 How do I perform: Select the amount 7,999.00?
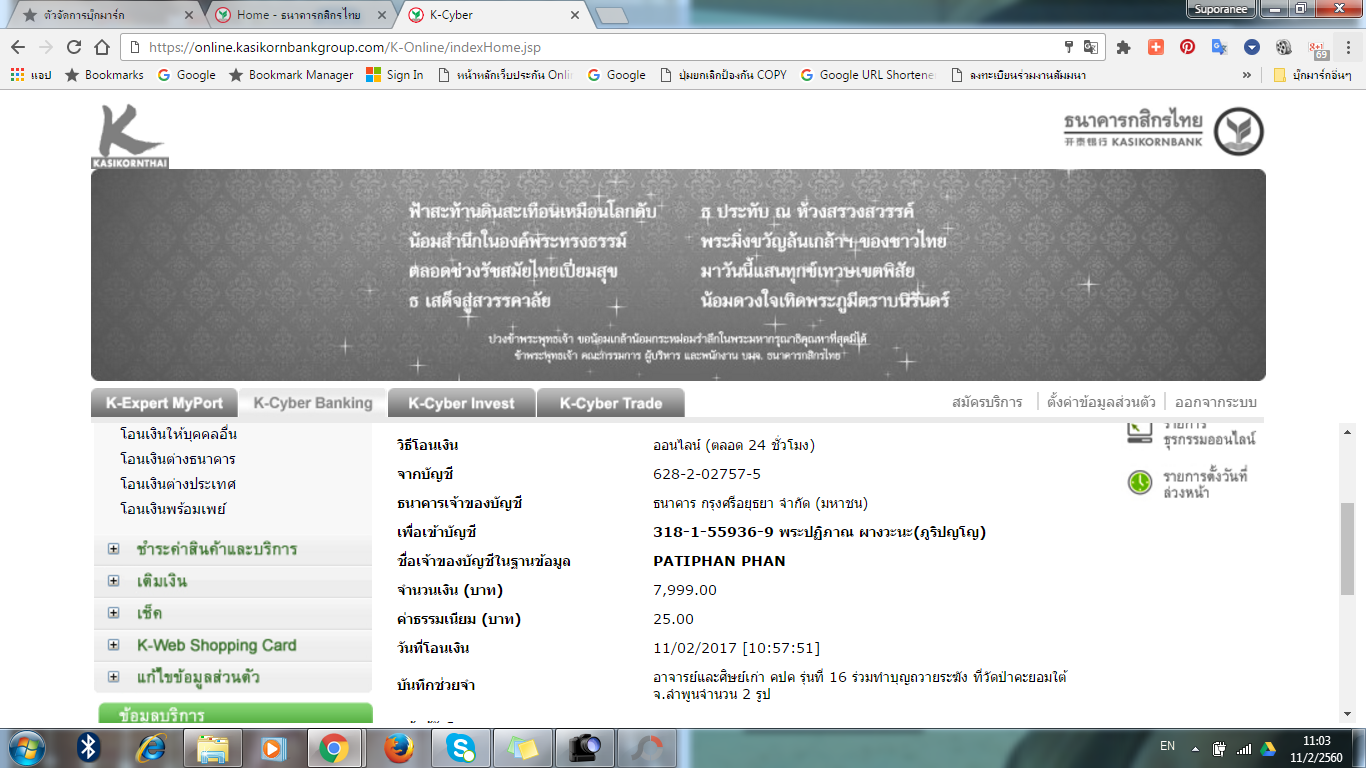click(685, 590)
